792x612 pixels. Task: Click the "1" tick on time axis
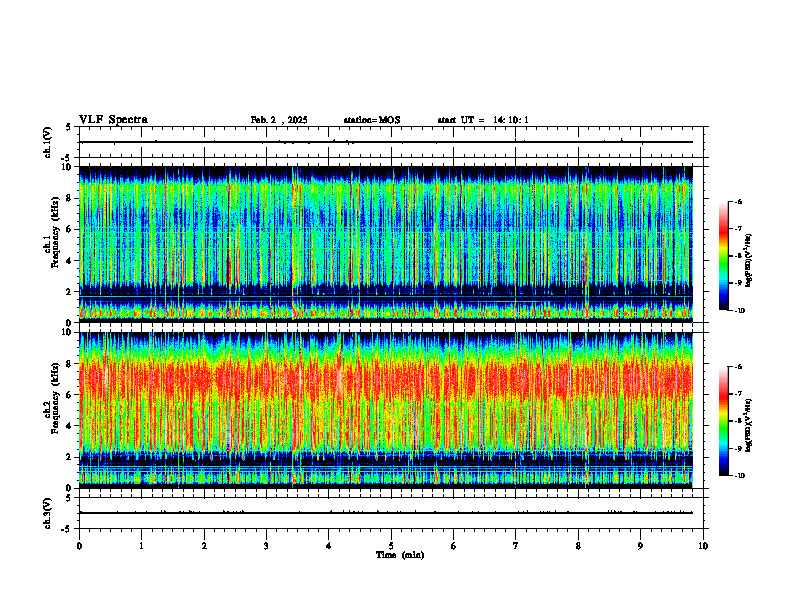[x=141, y=546]
